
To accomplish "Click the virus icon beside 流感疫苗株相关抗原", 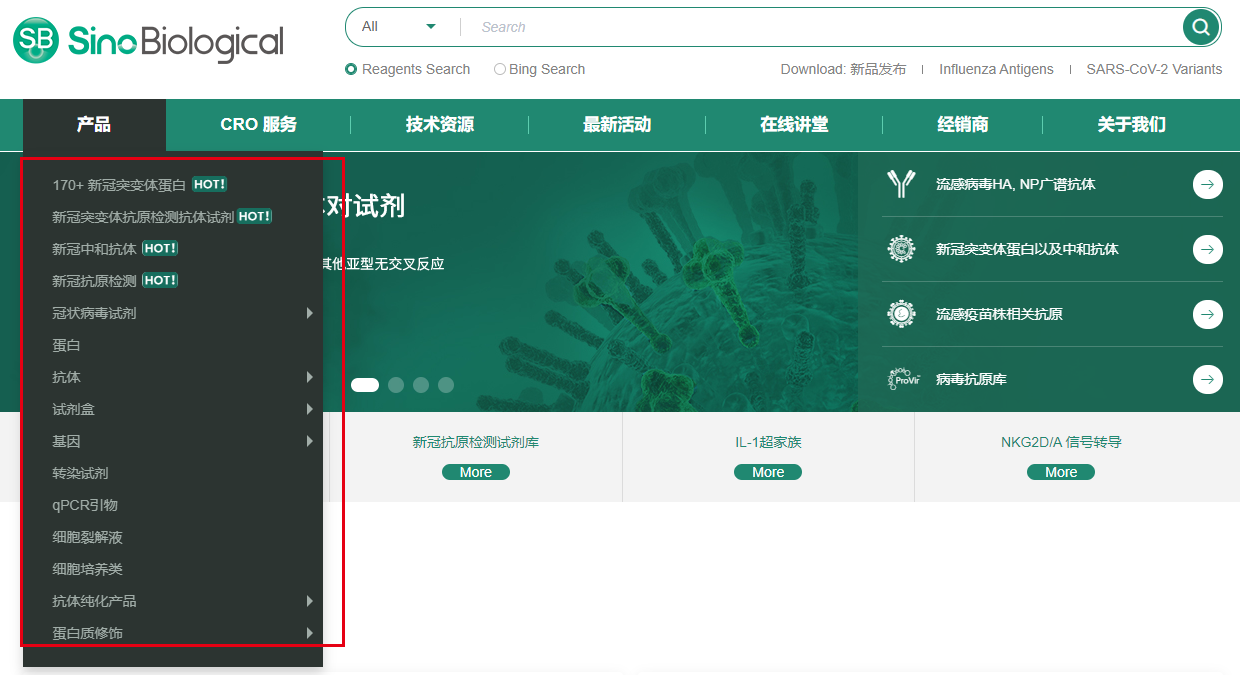I will click(x=902, y=314).
